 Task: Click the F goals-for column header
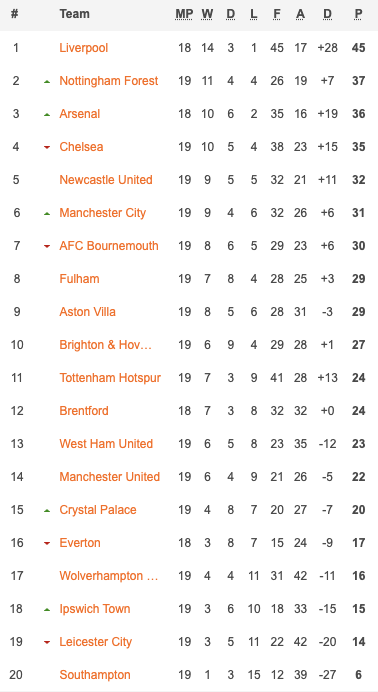(x=277, y=15)
